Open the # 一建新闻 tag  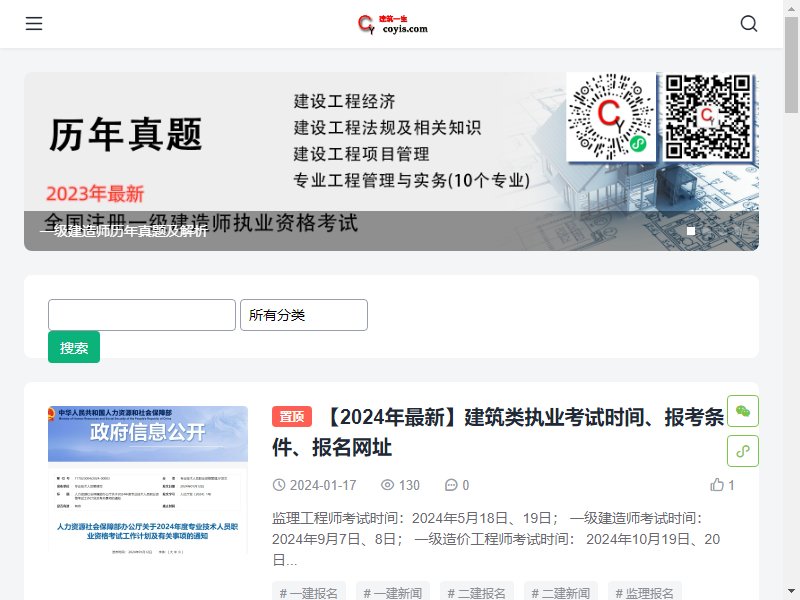[x=393, y=592]
